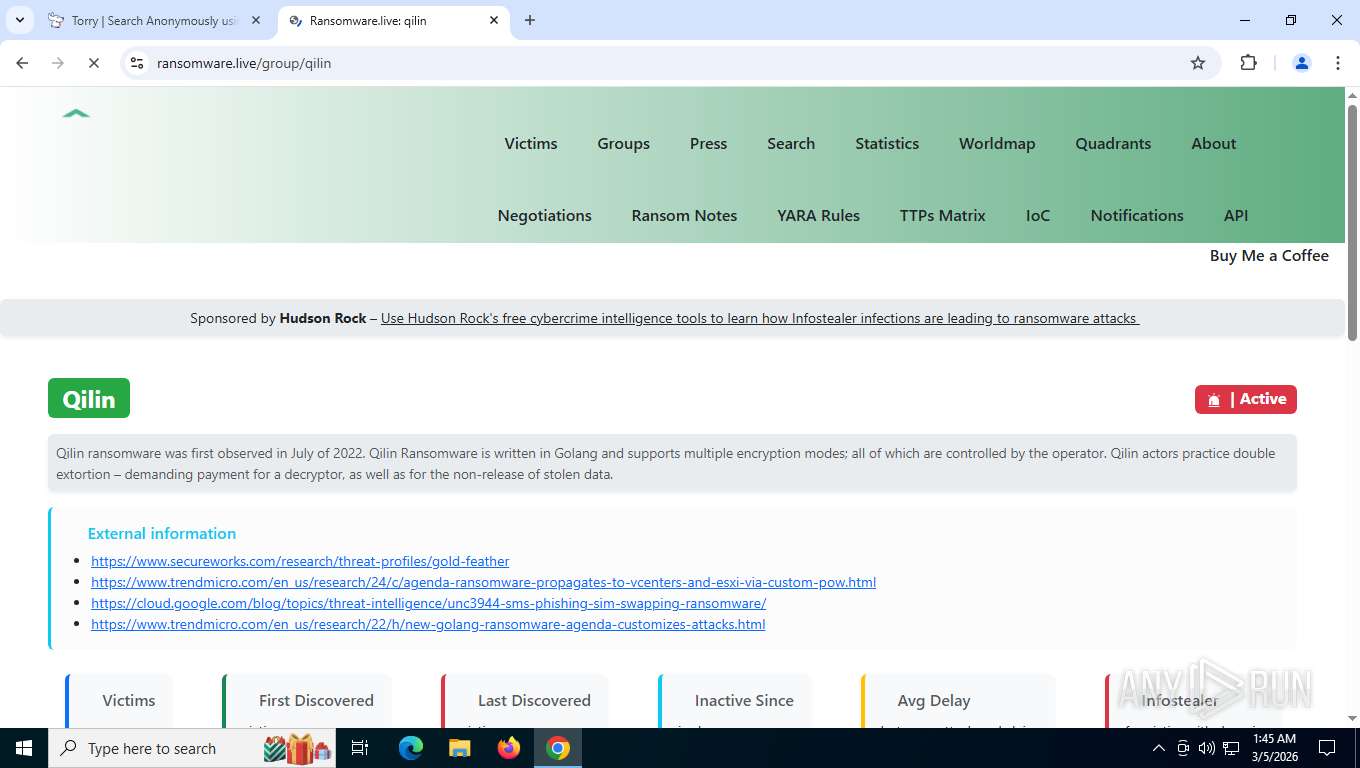Open the site information icon in address bar
This screenshot has height=768, width=1360.
click(x=138, y=63)
